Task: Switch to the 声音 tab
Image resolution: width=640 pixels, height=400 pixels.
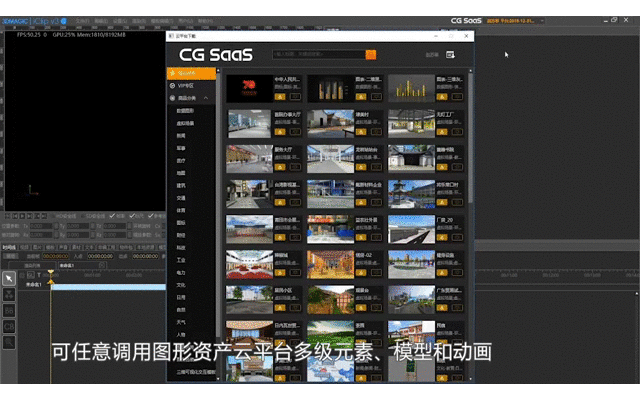Action: pyautogui.click(x=63, y=247)
